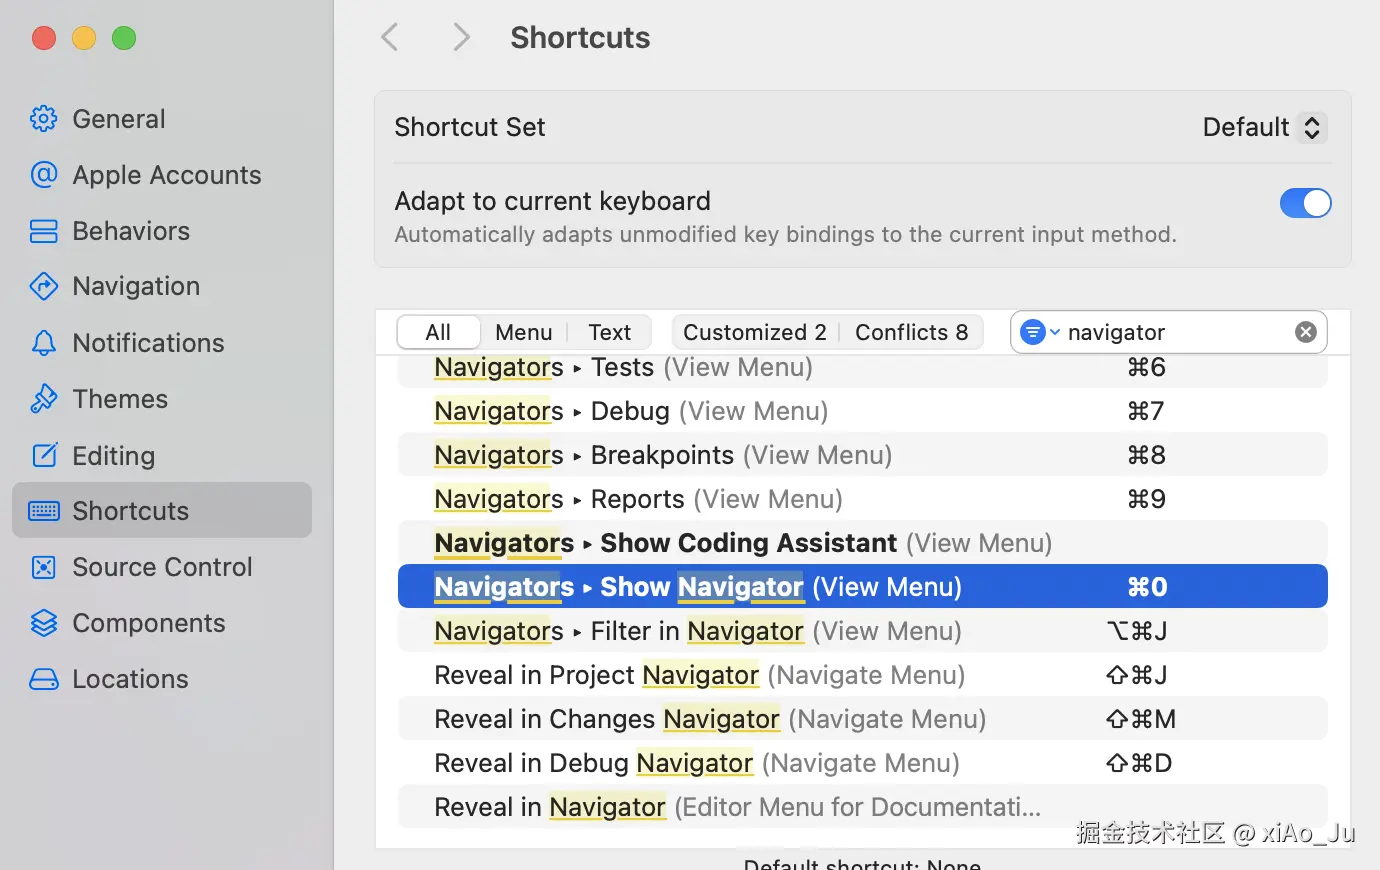
Task: Expand the search filter options menu
Action: (1039, 332)
